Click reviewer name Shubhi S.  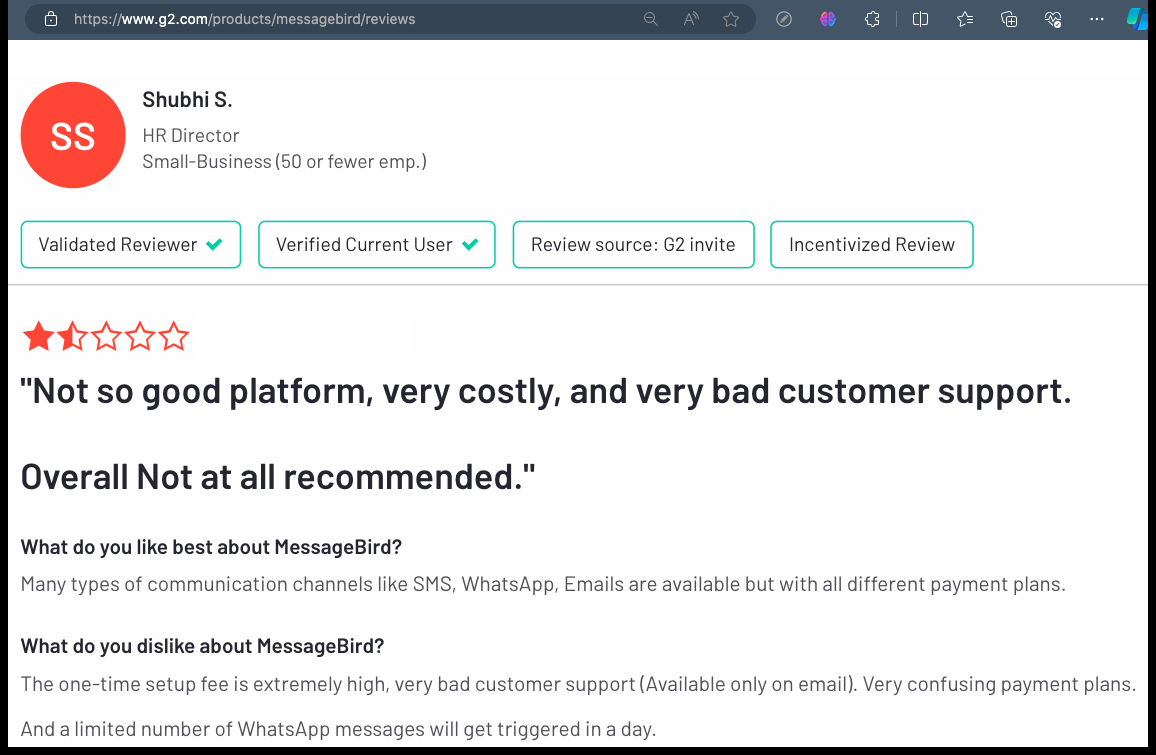click(187, 100)
